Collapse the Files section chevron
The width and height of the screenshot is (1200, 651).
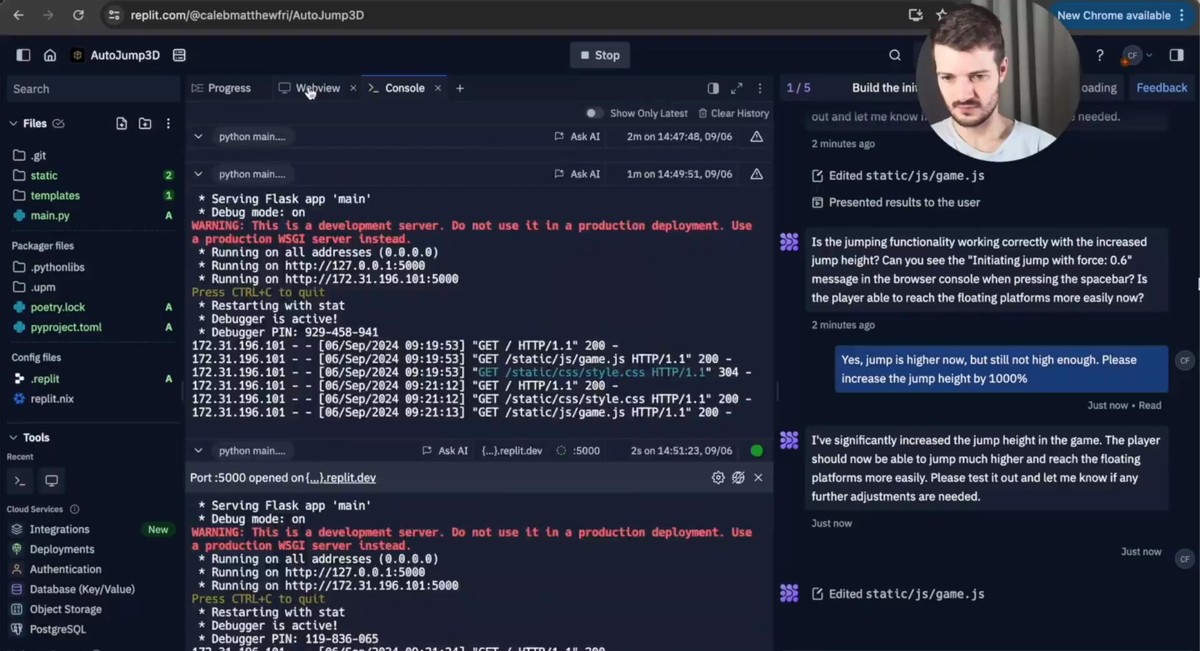tap(13, 124)
